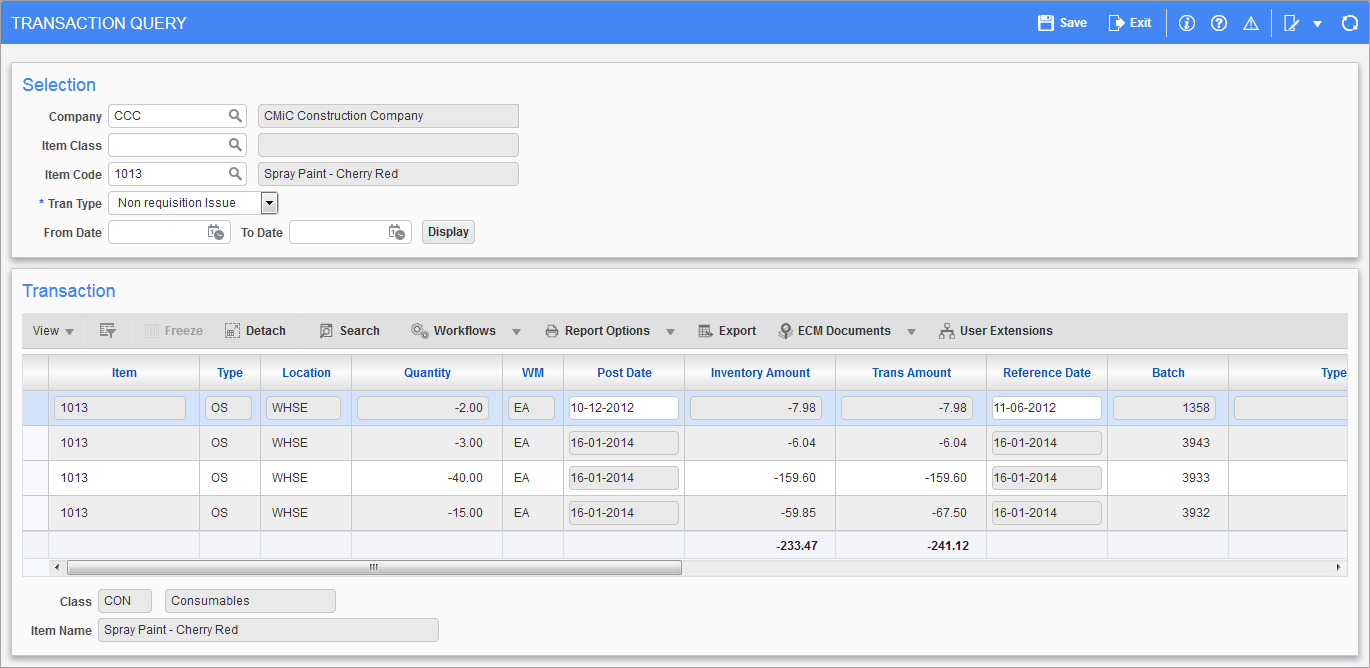Viewport: 1370px width, 668px height.
Task: Click the information icon in header
Action: 1187,23
